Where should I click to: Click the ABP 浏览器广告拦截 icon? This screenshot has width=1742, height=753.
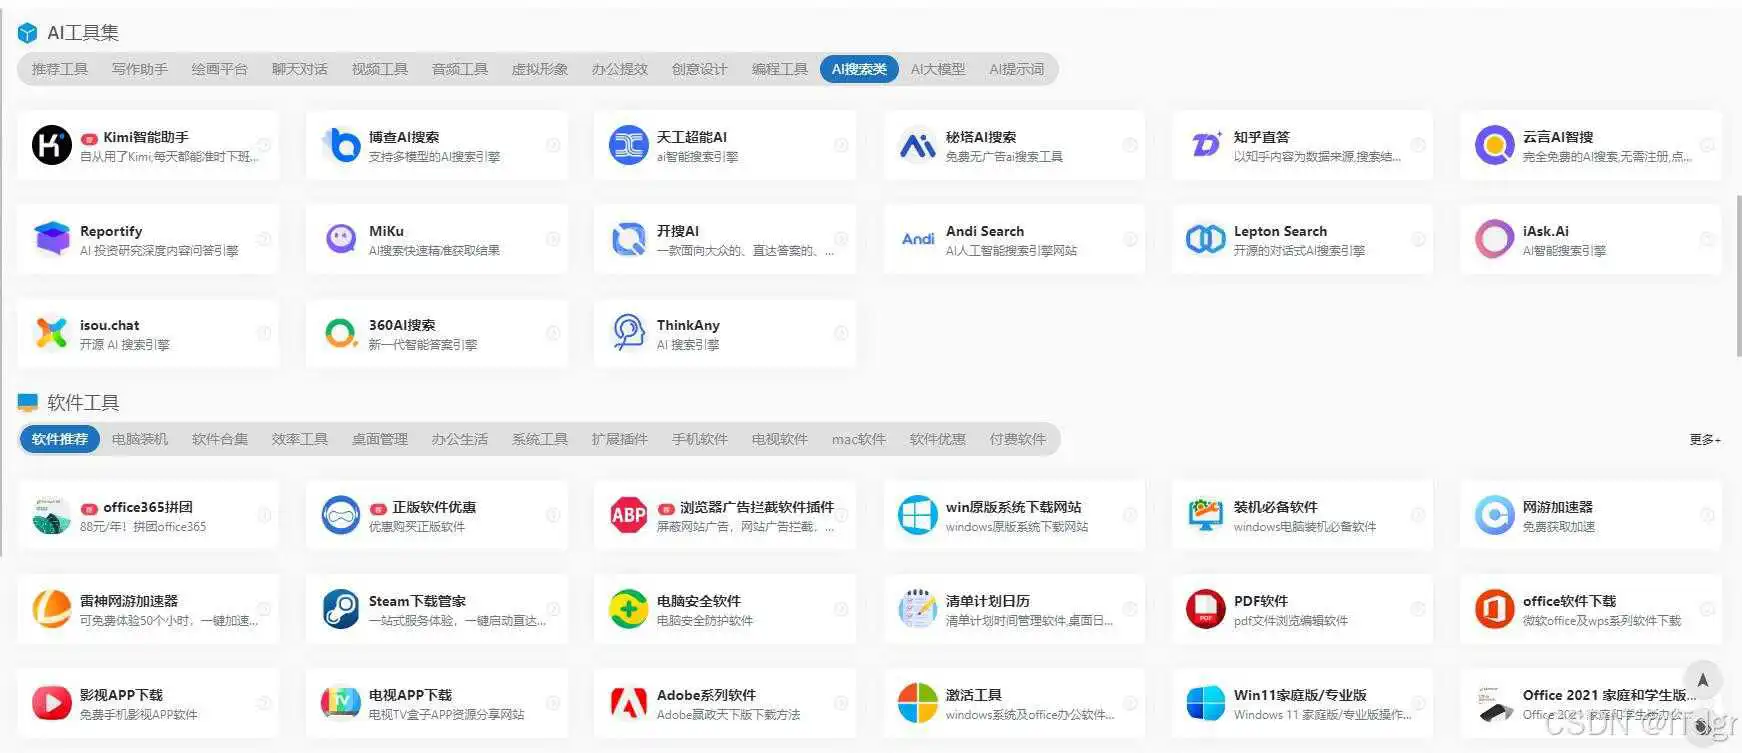(629, 515)
